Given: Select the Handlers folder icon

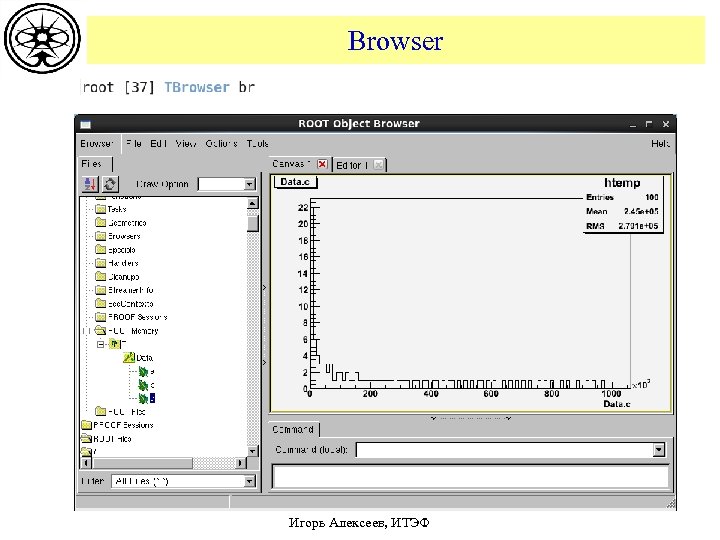Looking at the screenshot, I should [100, 263].
